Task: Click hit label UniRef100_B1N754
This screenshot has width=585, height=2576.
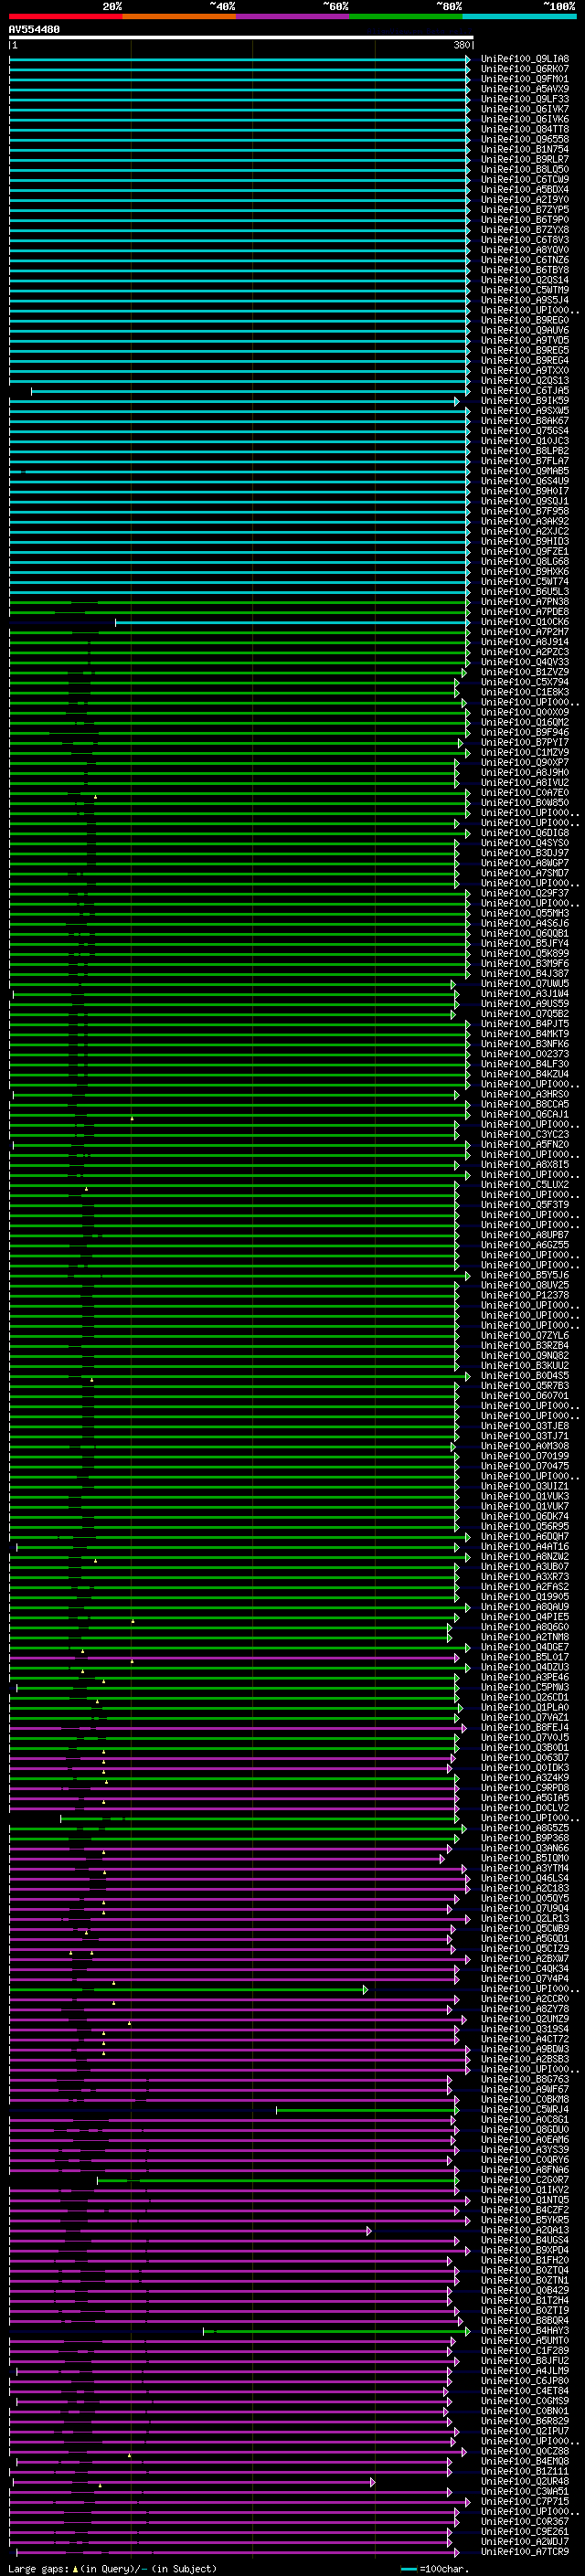Action: click(x=525, y=149)
